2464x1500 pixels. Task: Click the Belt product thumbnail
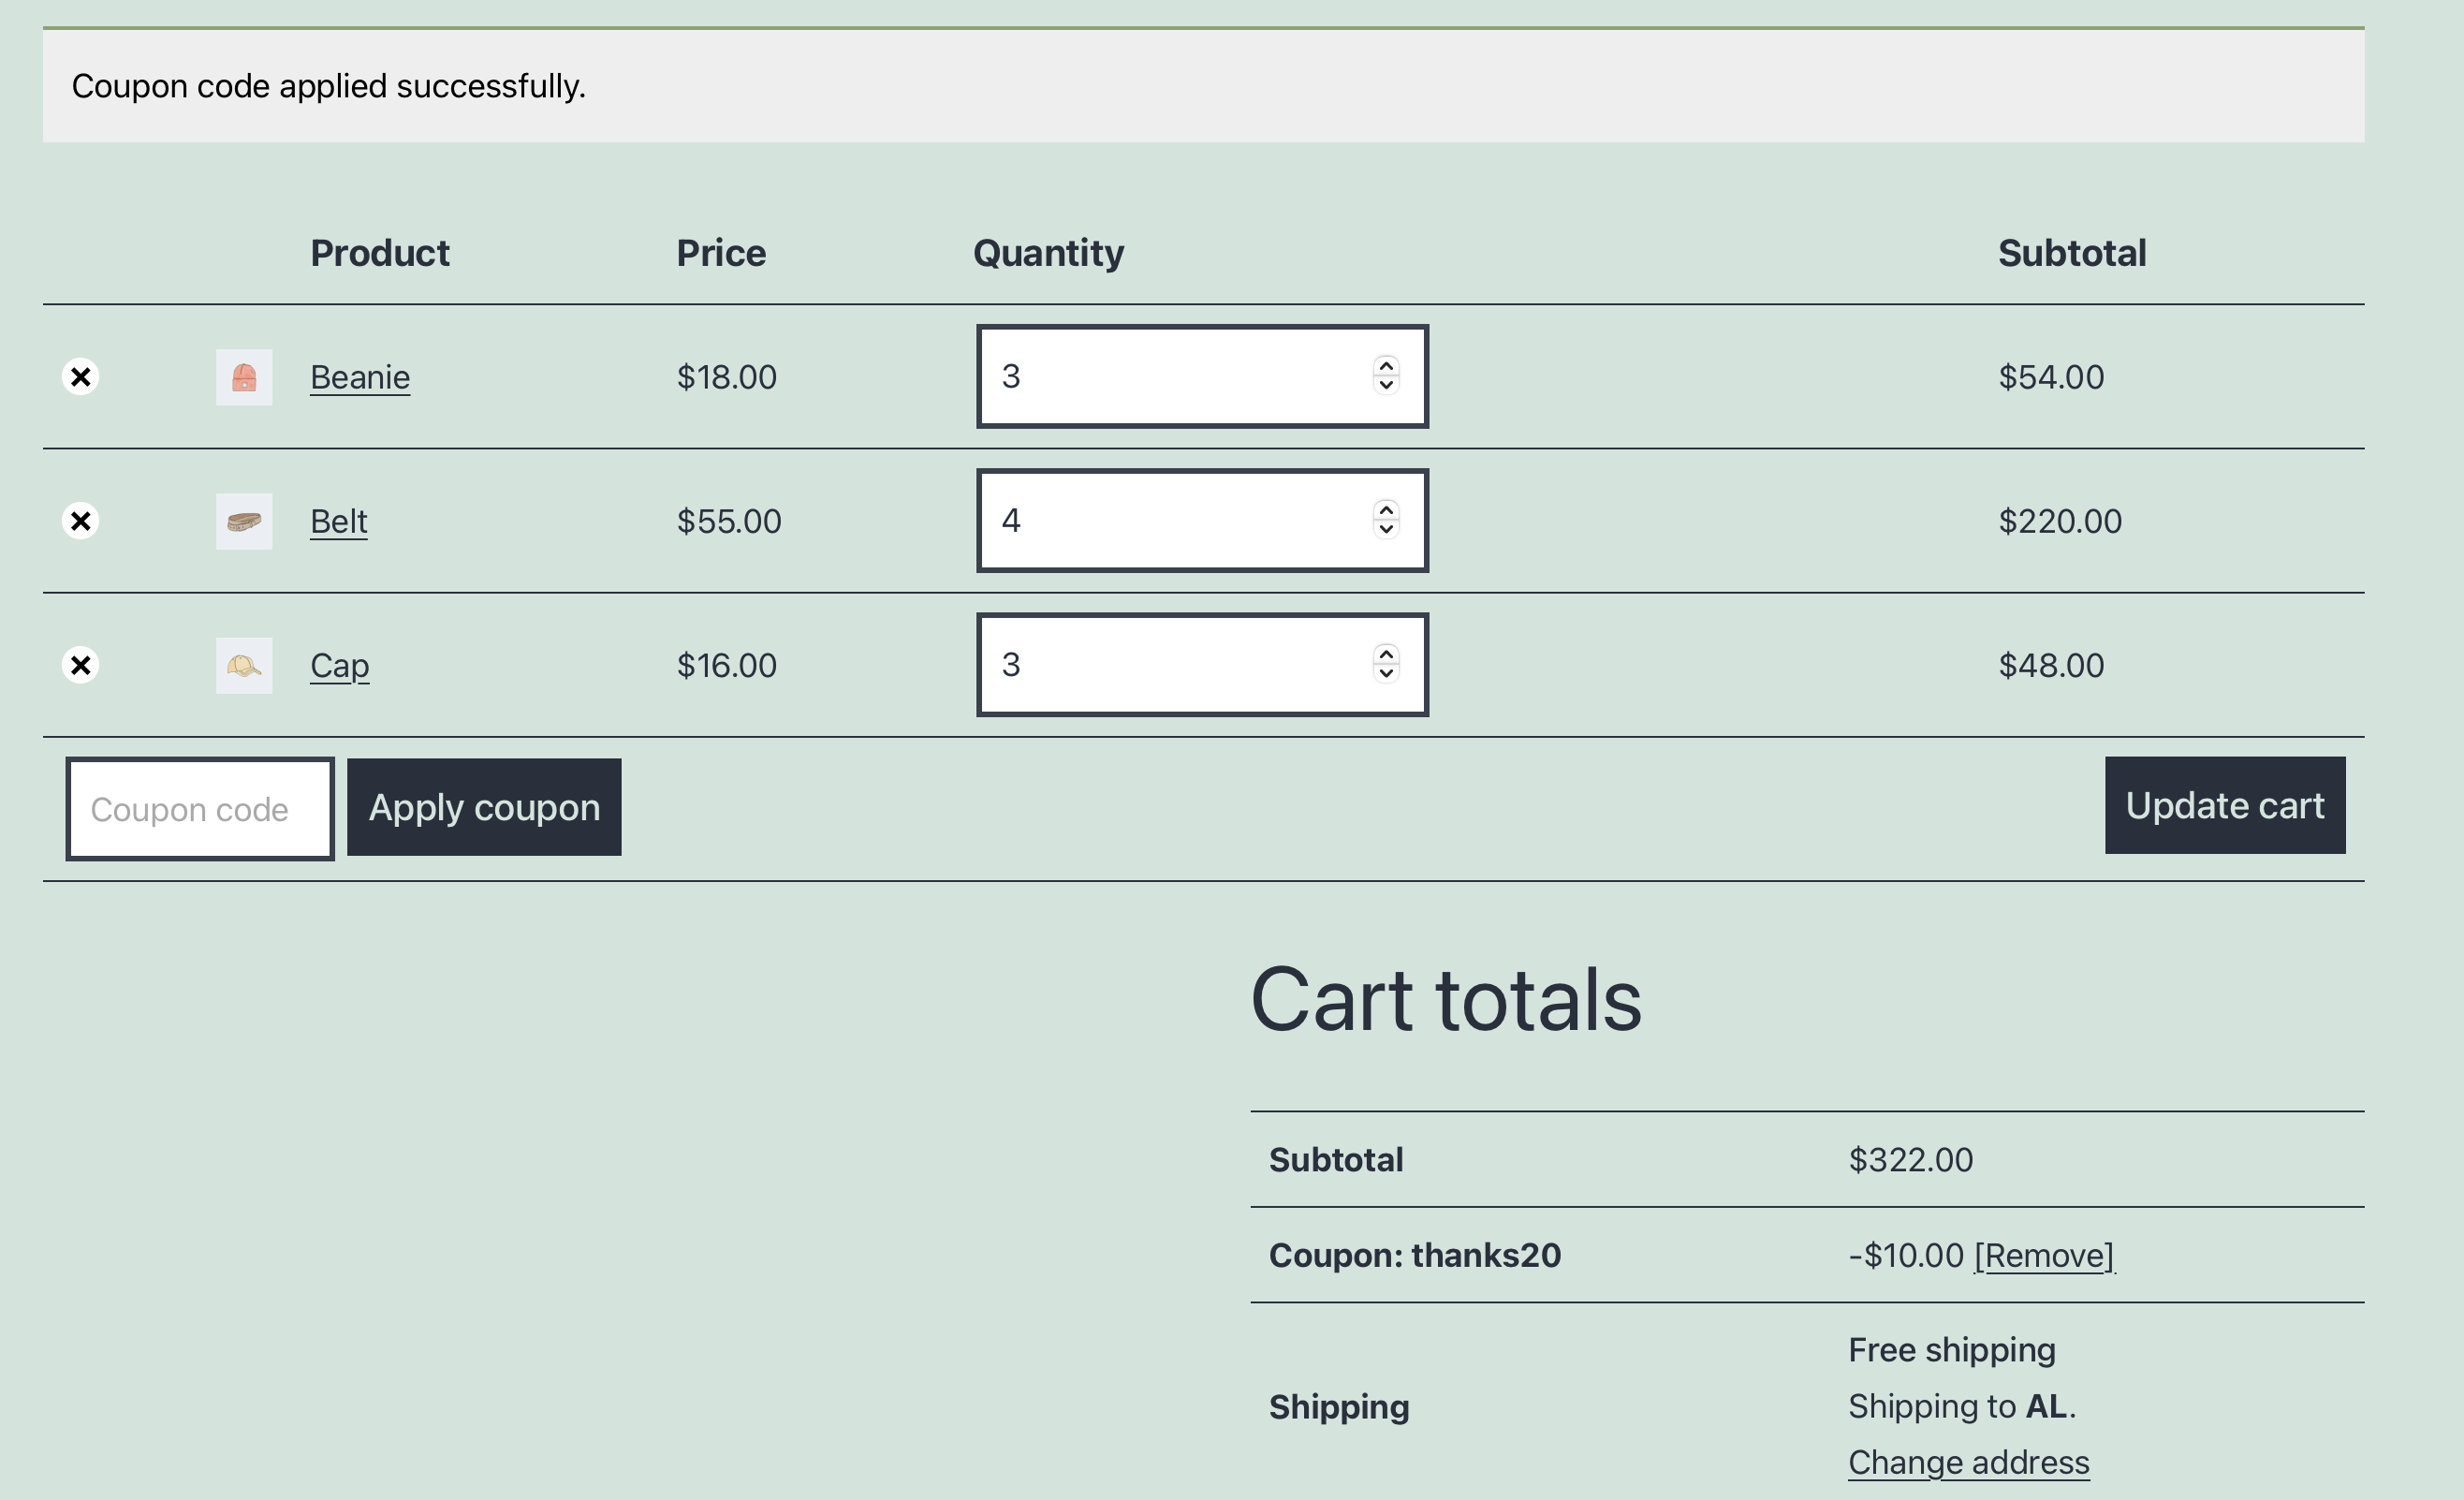tap(243, 521)
